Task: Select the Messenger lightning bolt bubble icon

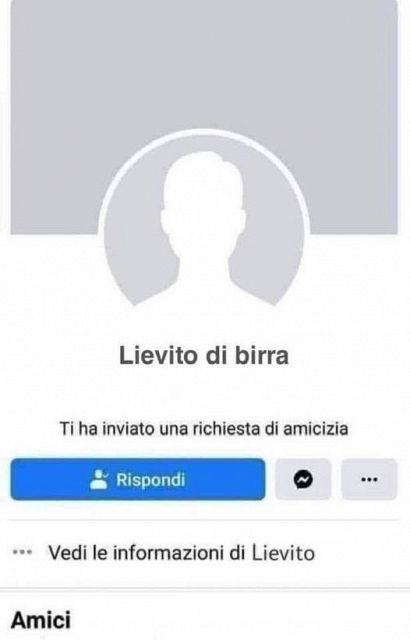Action: 303,479
